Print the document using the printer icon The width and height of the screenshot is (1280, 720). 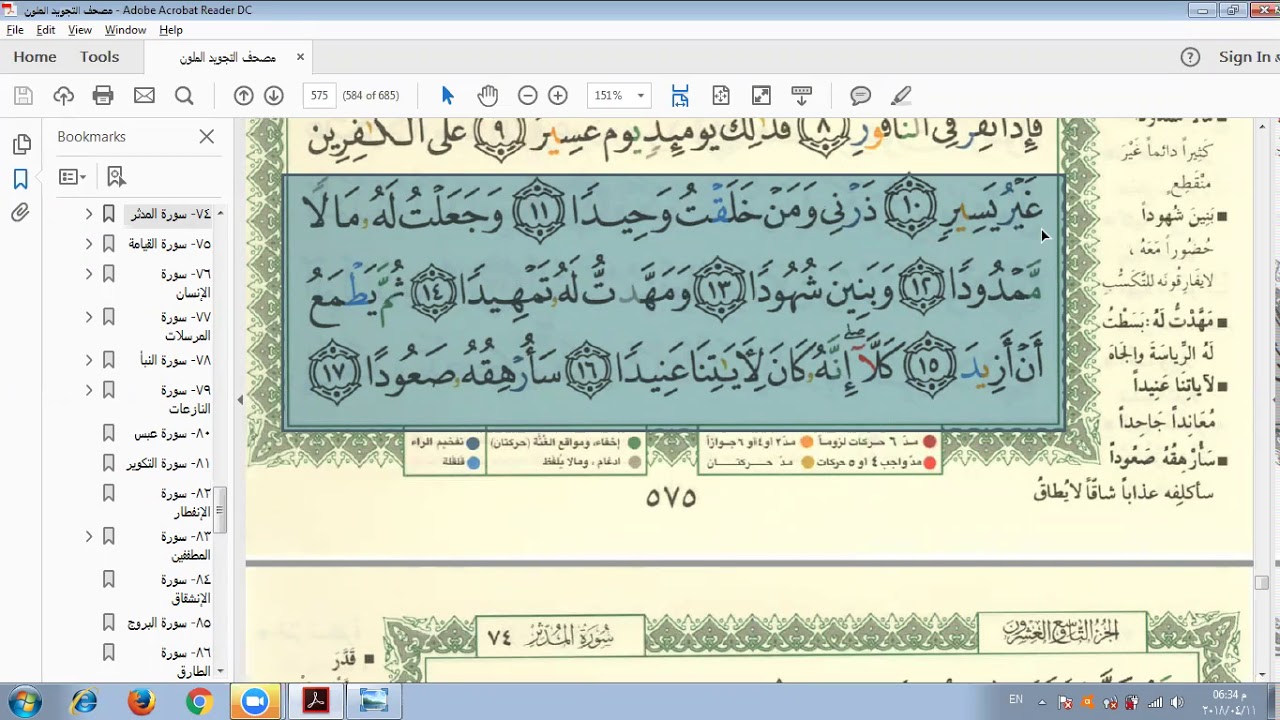tap(103, 96)
